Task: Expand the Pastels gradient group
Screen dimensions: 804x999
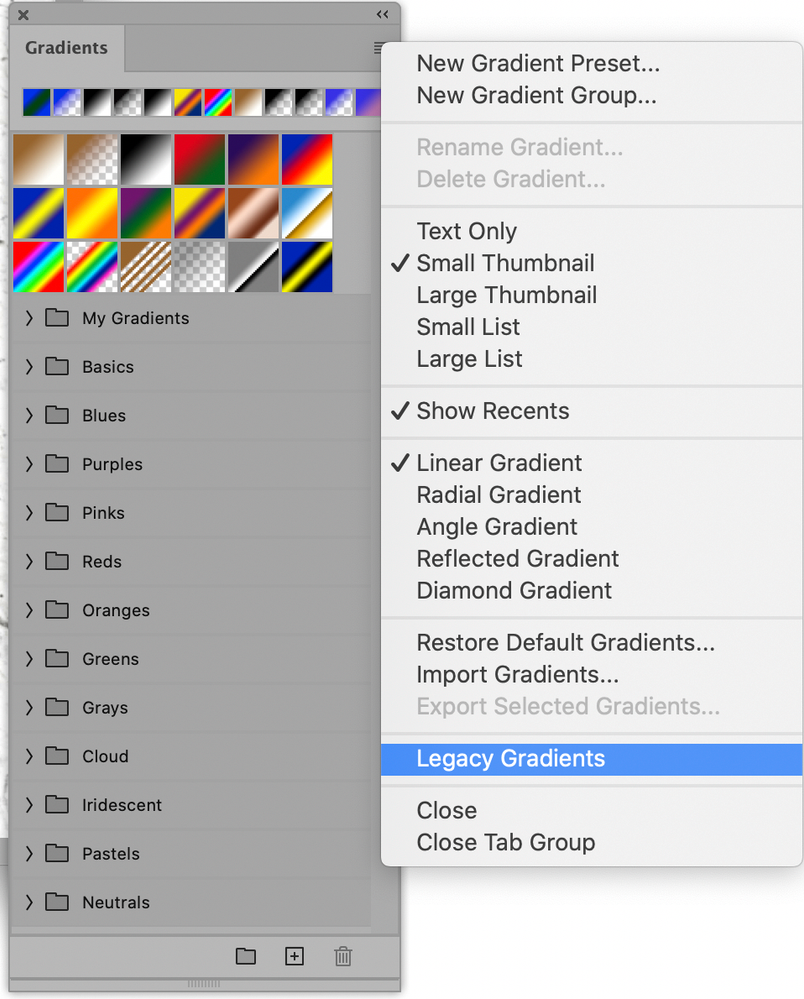Action: pos(28,853)
